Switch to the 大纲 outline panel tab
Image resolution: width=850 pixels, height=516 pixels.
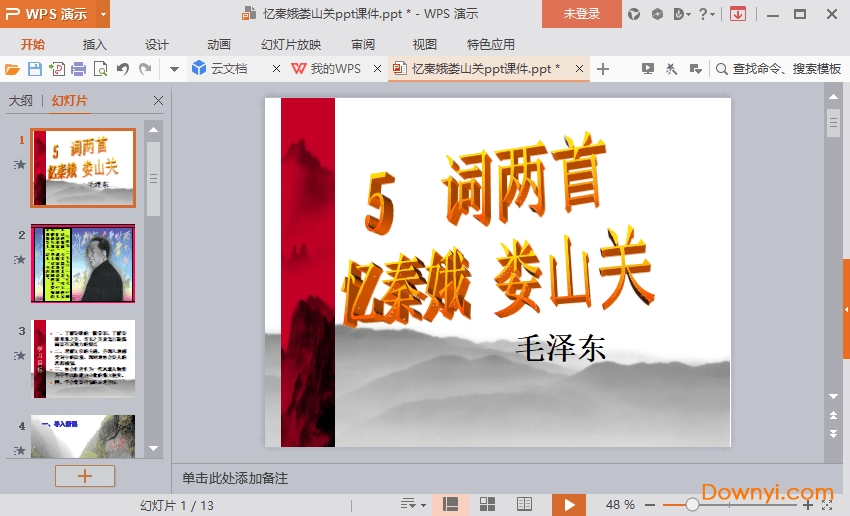pos(21,101)
